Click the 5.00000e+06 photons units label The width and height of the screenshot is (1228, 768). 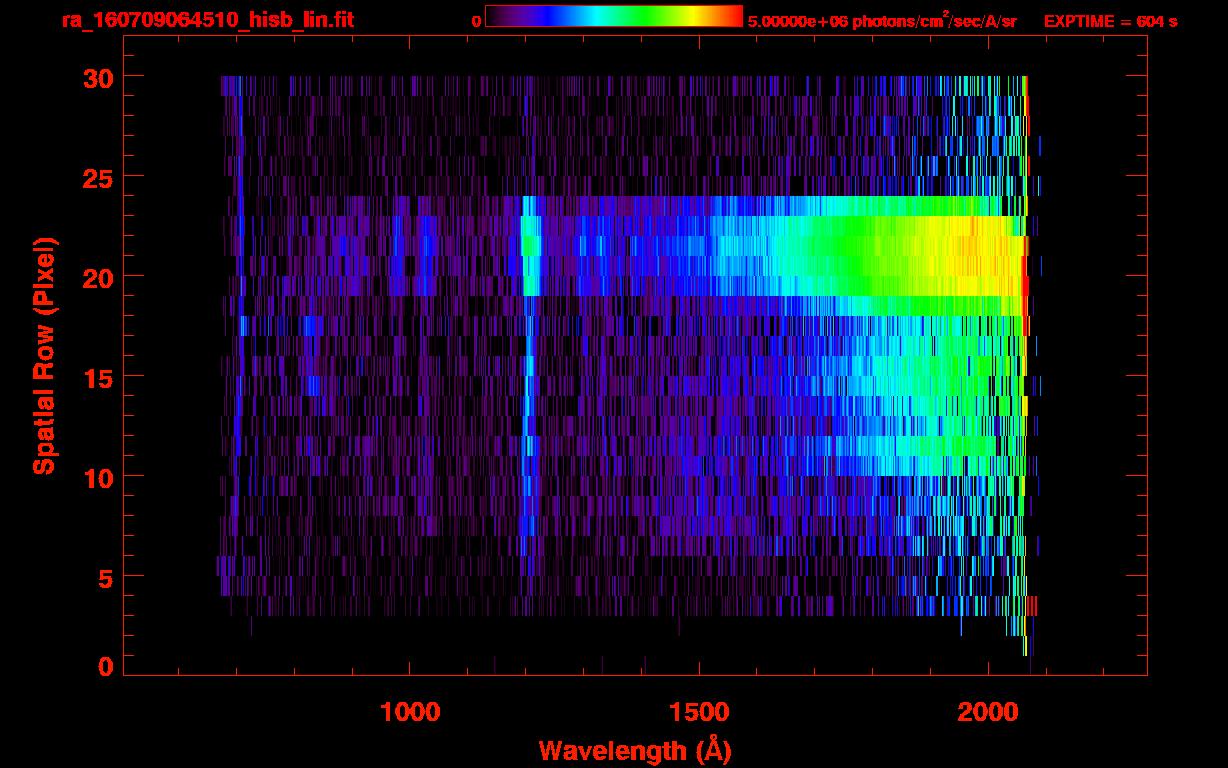(x=881, y=21)
